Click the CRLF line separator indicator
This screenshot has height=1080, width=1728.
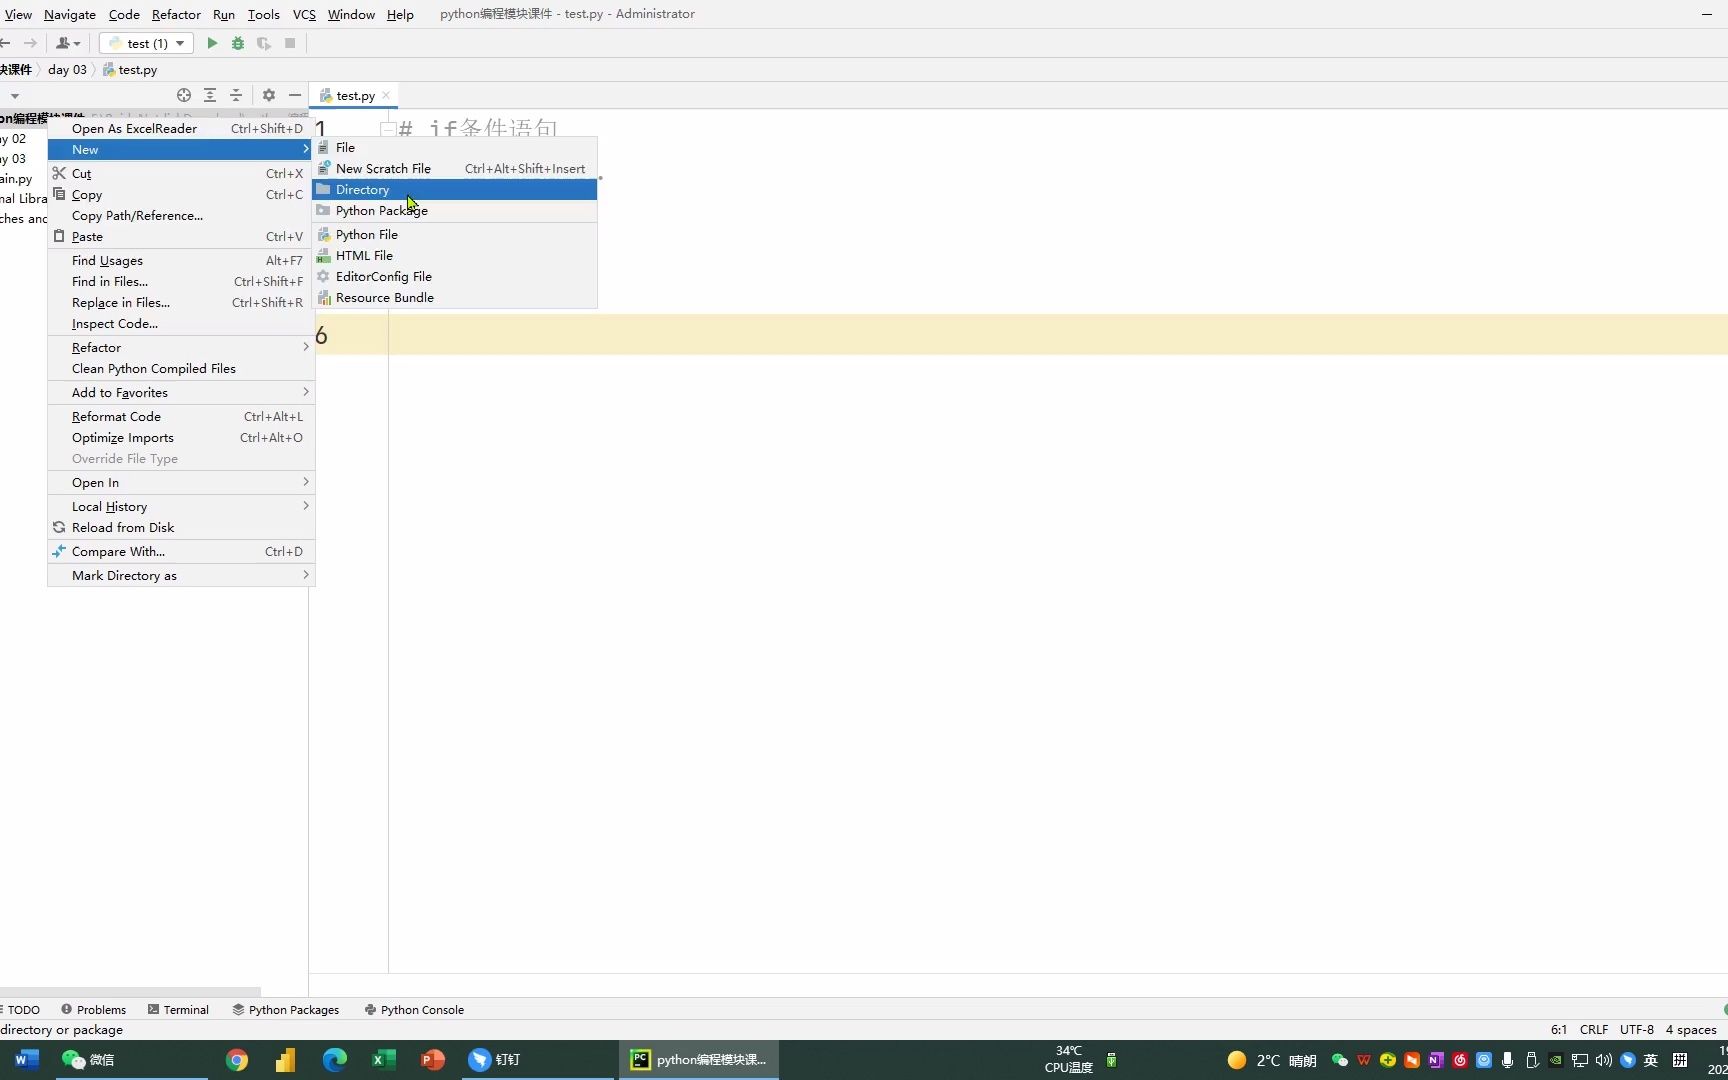point(1594,1029)
